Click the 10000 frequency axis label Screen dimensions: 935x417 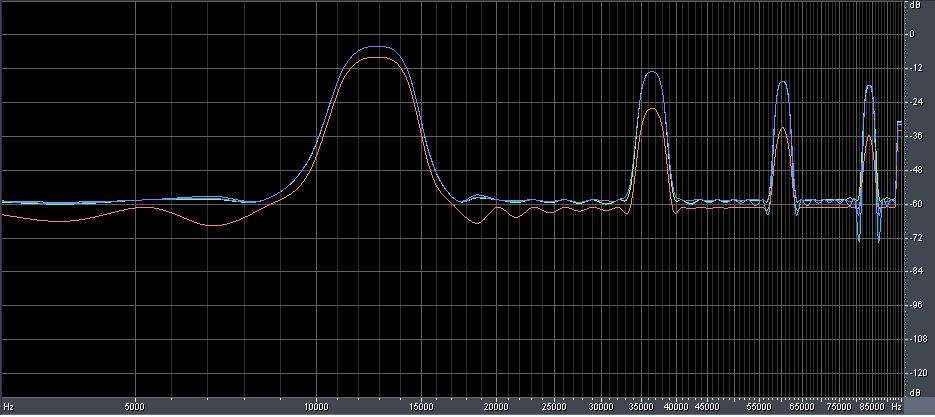(x=315, y=406)
